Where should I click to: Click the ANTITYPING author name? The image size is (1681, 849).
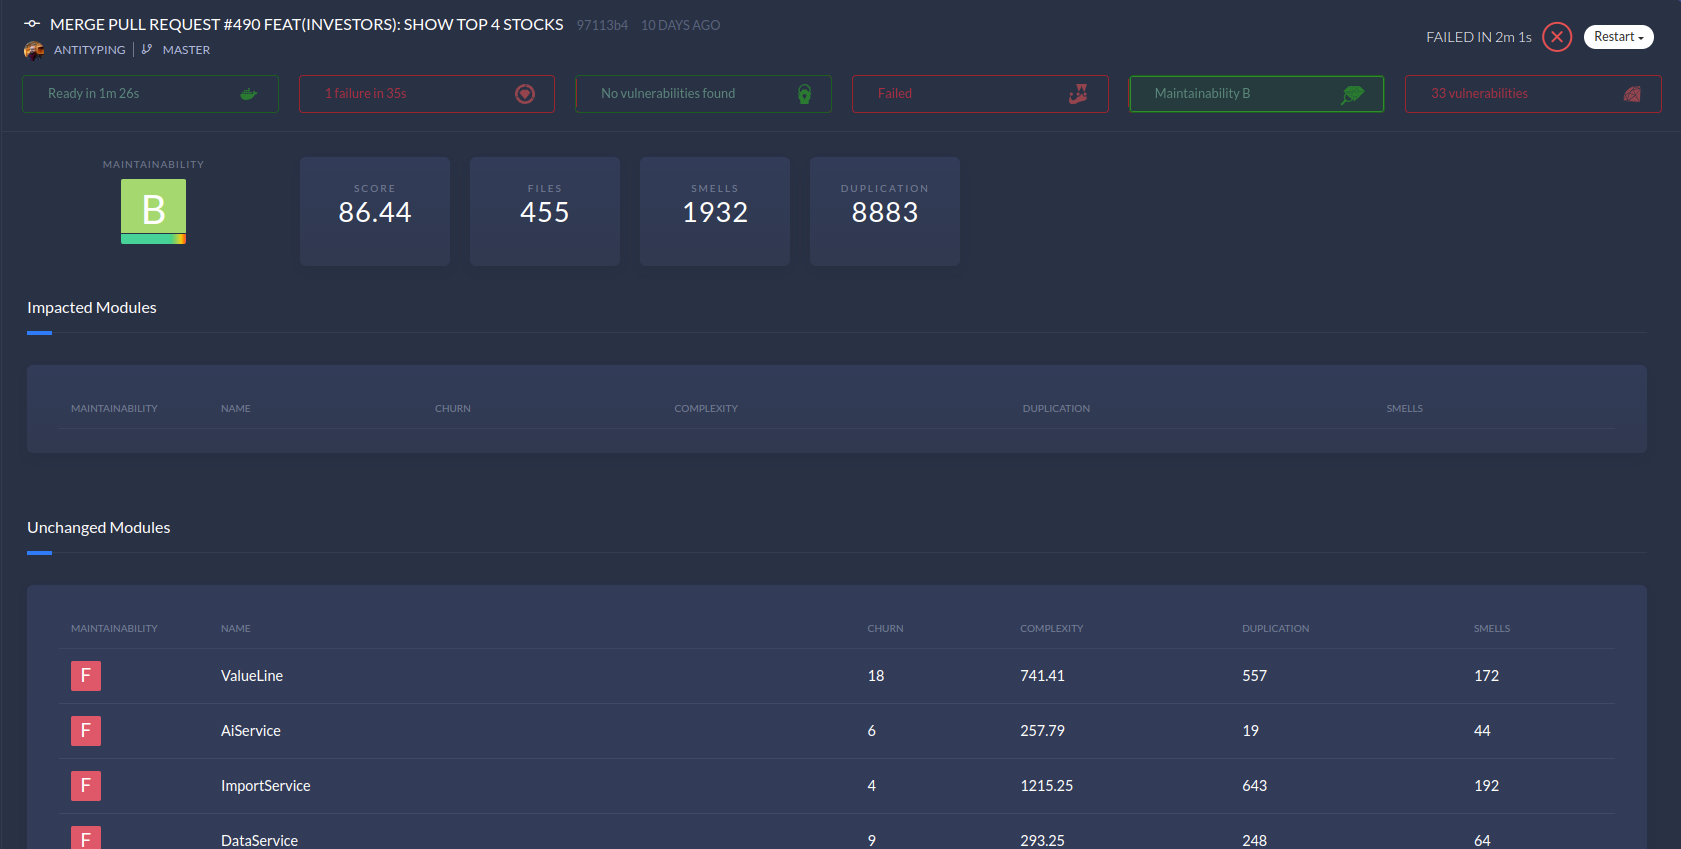click(x=90, y=50)
